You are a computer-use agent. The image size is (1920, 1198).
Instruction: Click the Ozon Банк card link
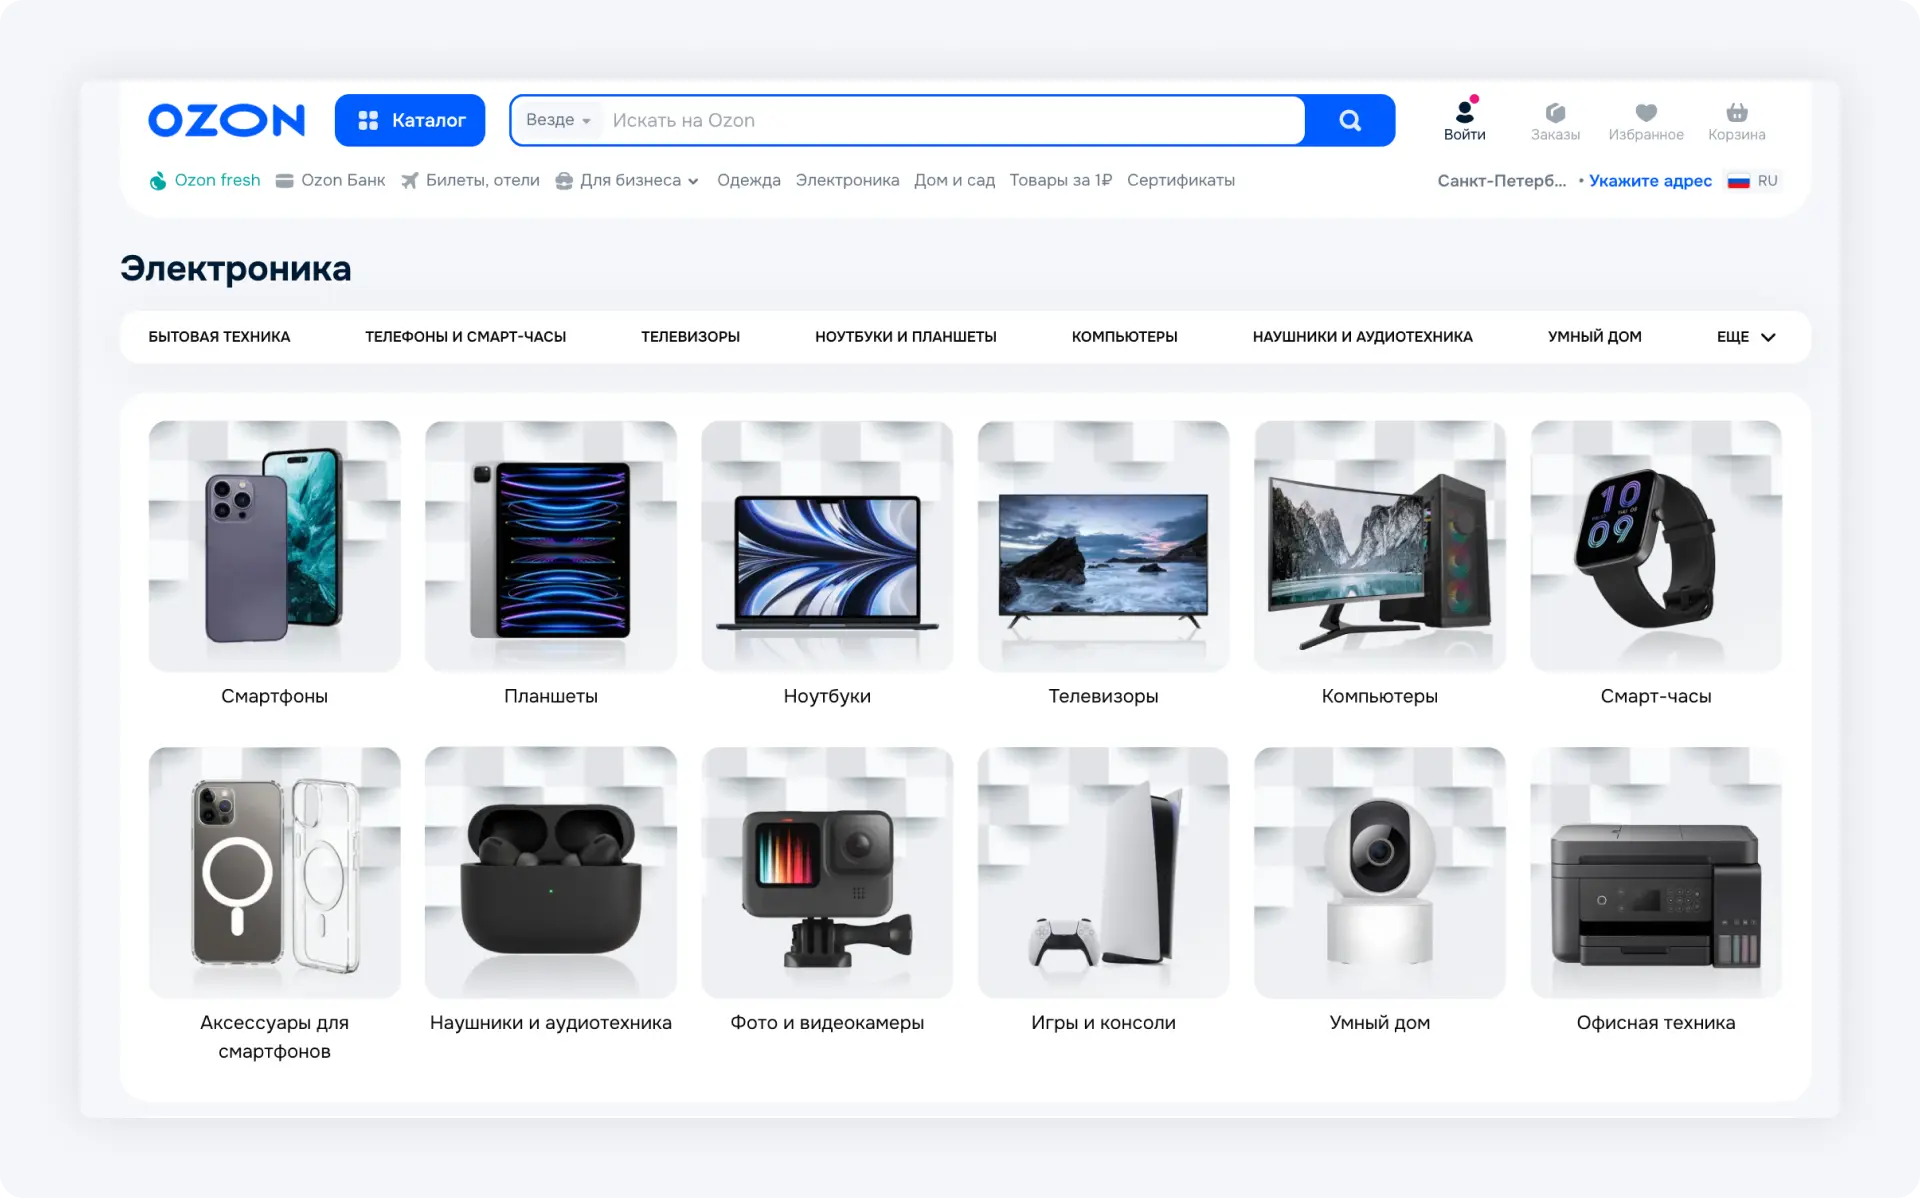[330, 180]
